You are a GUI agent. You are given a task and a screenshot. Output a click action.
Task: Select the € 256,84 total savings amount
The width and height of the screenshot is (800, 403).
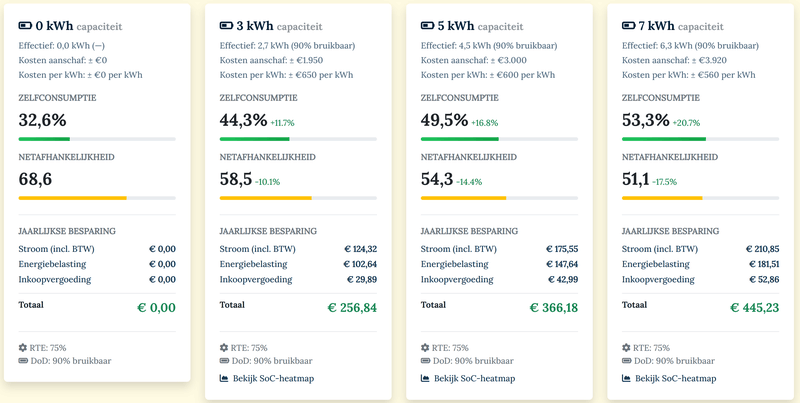point(352,308)
